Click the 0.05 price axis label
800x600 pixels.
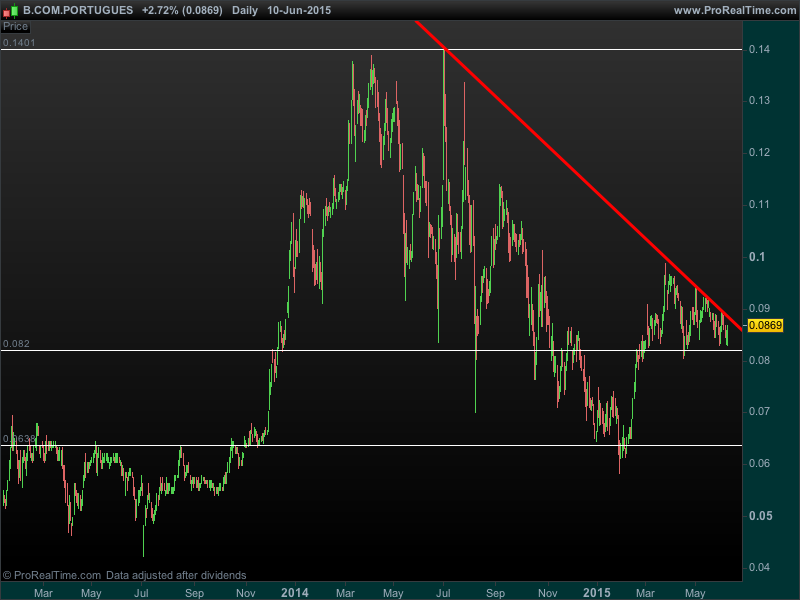760,515
